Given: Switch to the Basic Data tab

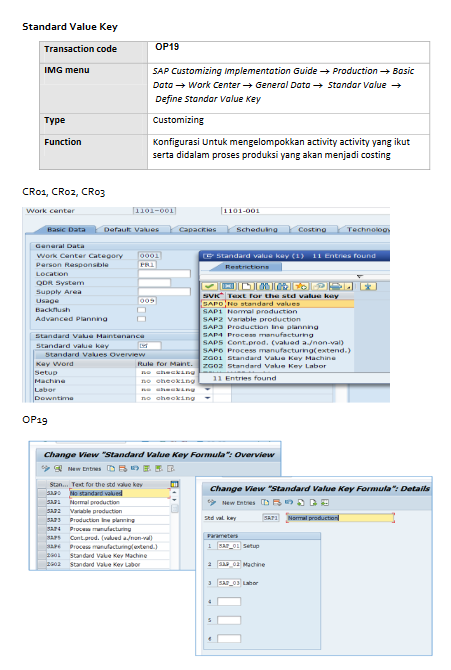Looking at the screenshot, I should [x=66, y=229].
